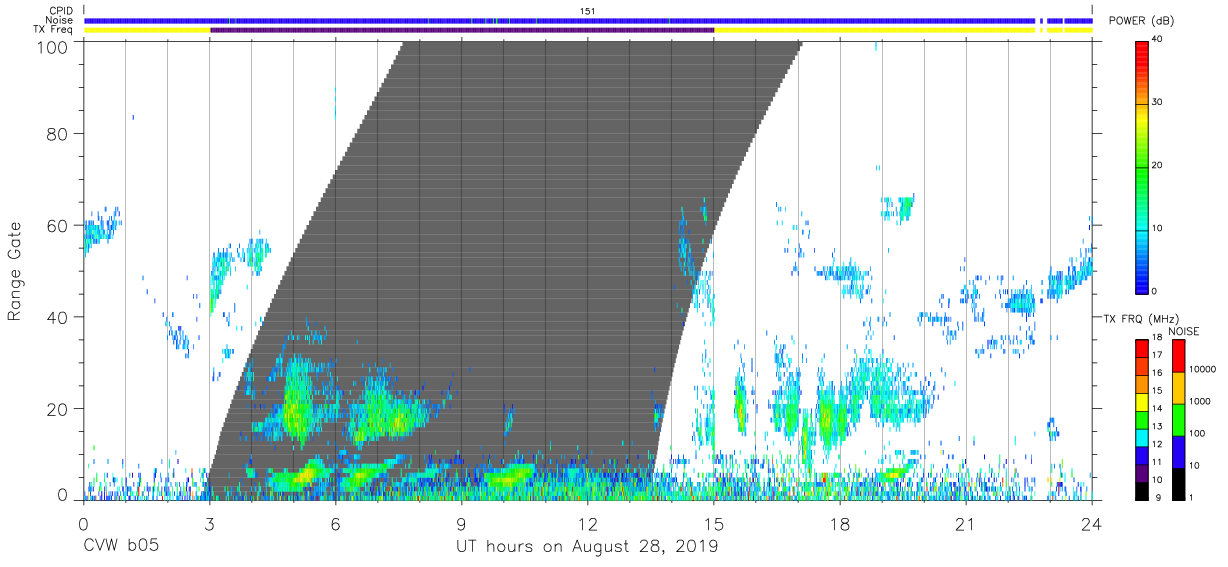Viewport: 1228px width, 567px height.
Task: Click the 16 label on the TX FRQ legend
Action: pyautogui.click(x=1158, y=373)
